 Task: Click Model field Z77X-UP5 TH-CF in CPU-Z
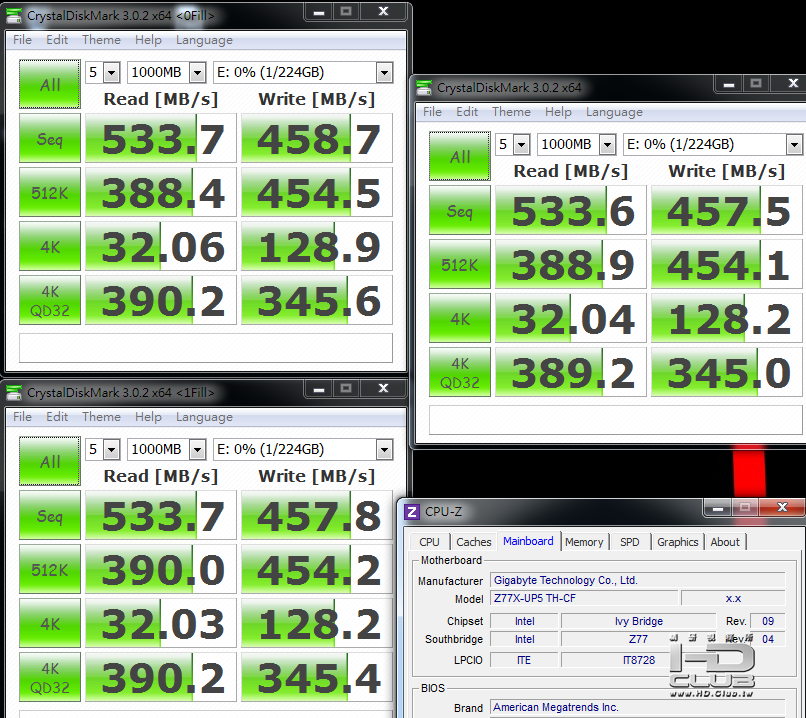tap(584, 599)
